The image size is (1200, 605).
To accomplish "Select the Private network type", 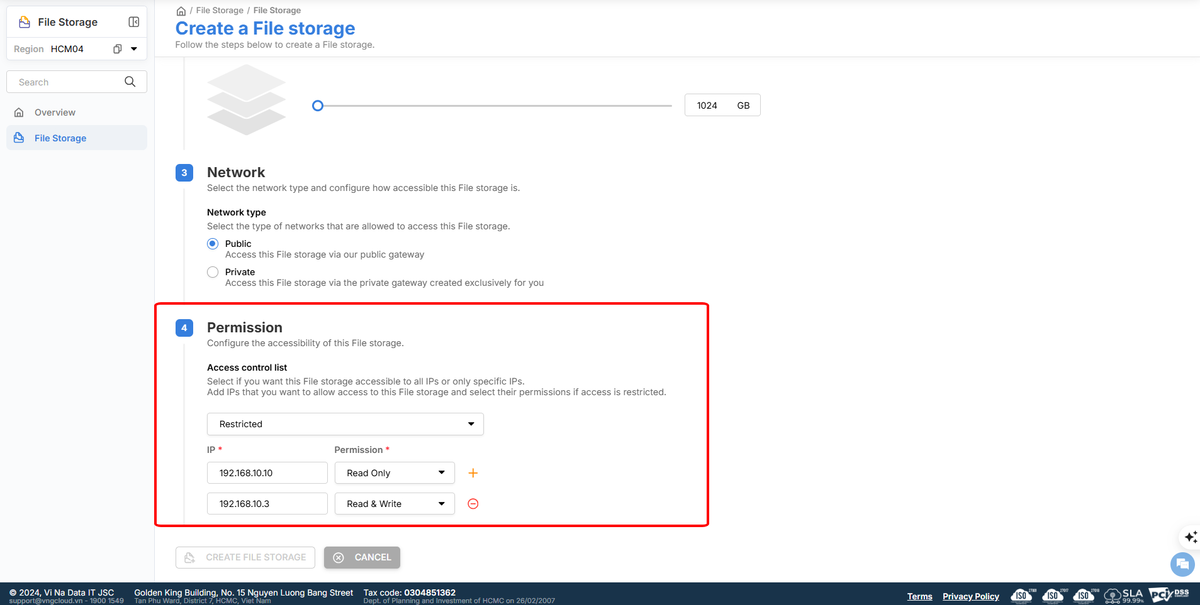I will [212, 272].
